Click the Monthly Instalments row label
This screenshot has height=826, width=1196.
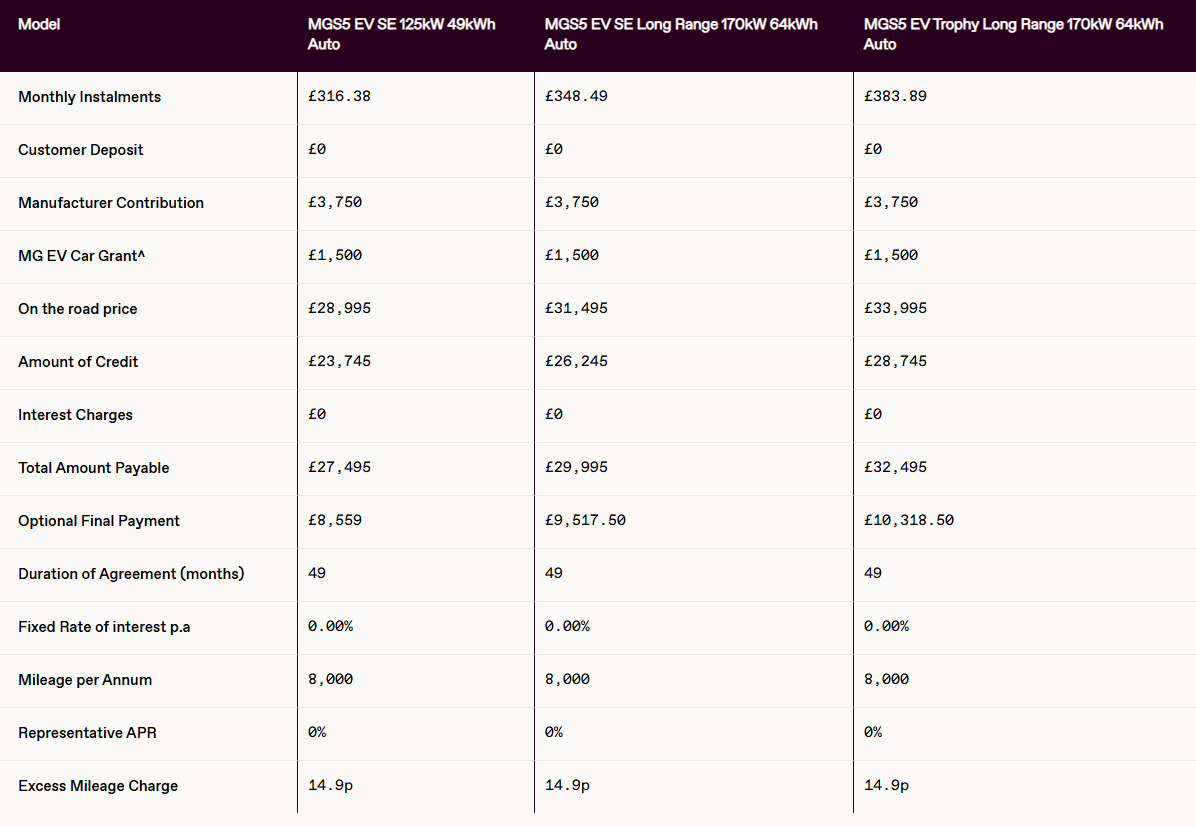click(89, 97)
